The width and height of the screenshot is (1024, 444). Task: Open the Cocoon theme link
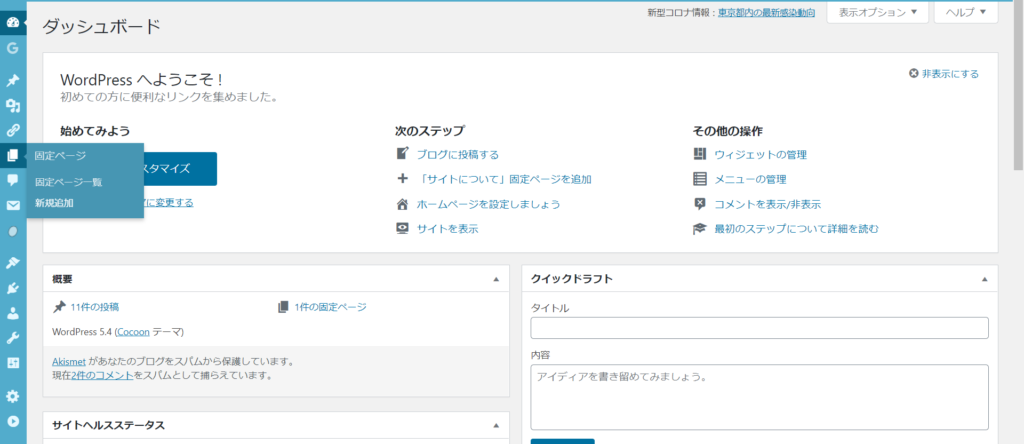[x=133, y=332]
